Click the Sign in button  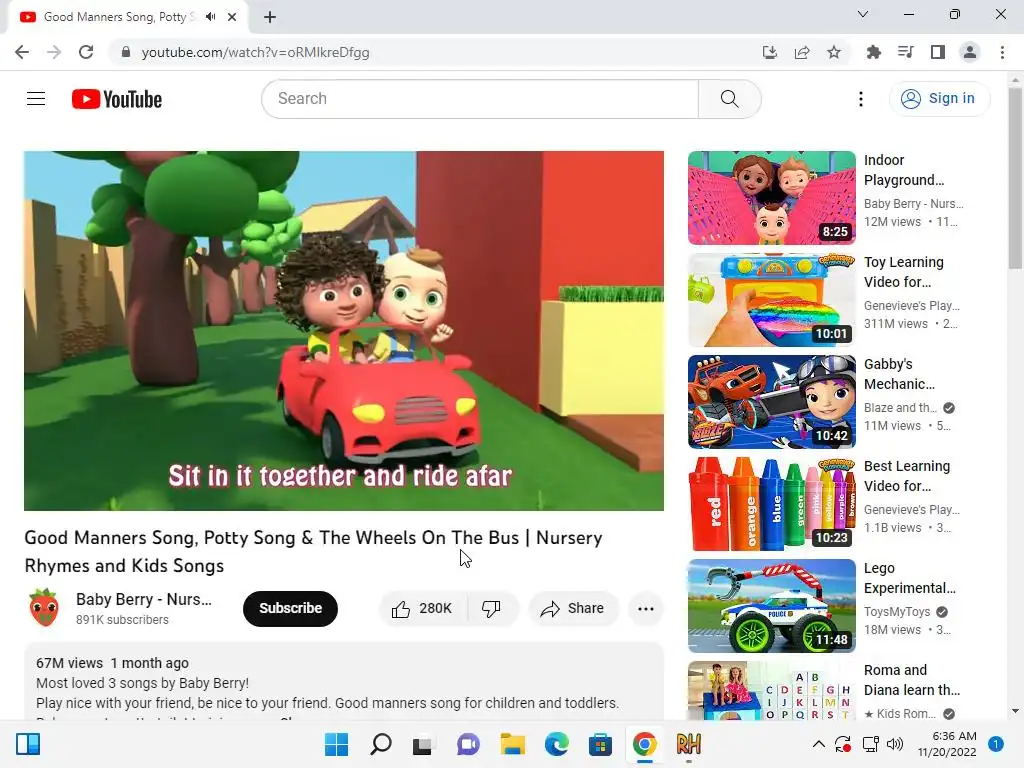point(938,99)
